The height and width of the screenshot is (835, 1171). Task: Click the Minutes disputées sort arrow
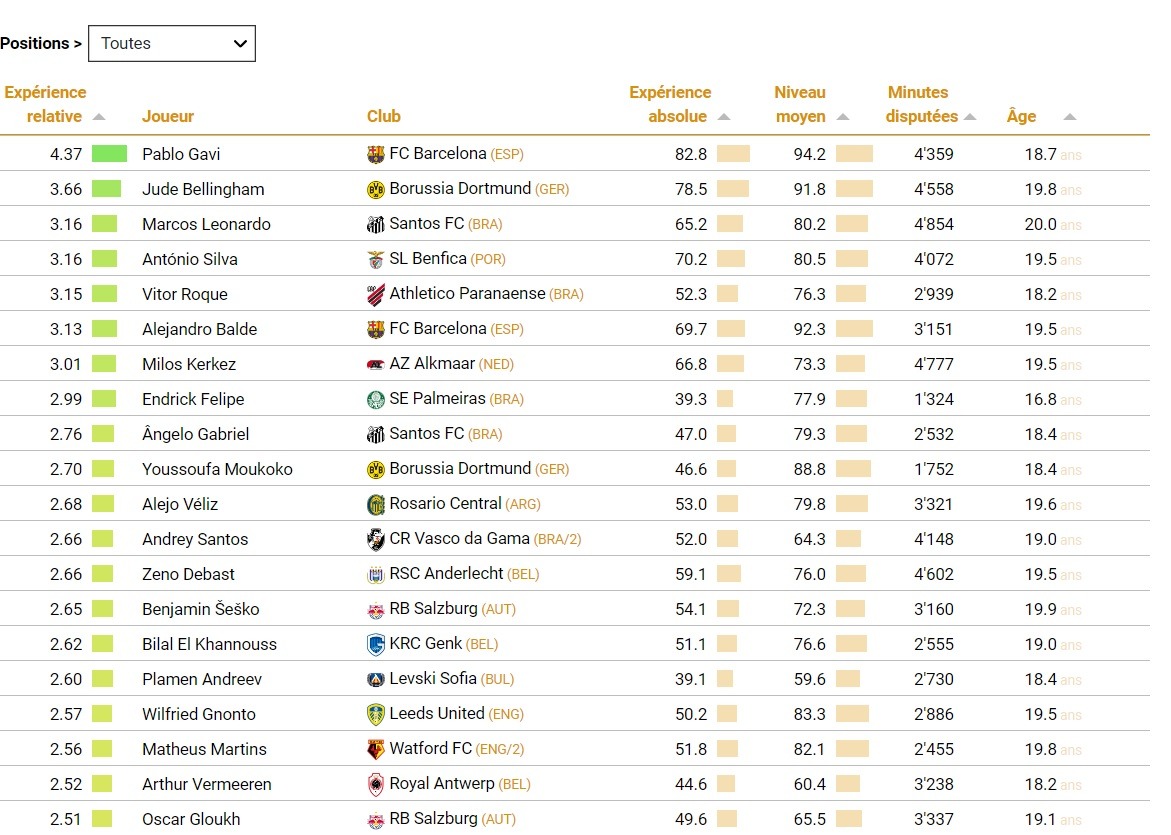[970, 117]
